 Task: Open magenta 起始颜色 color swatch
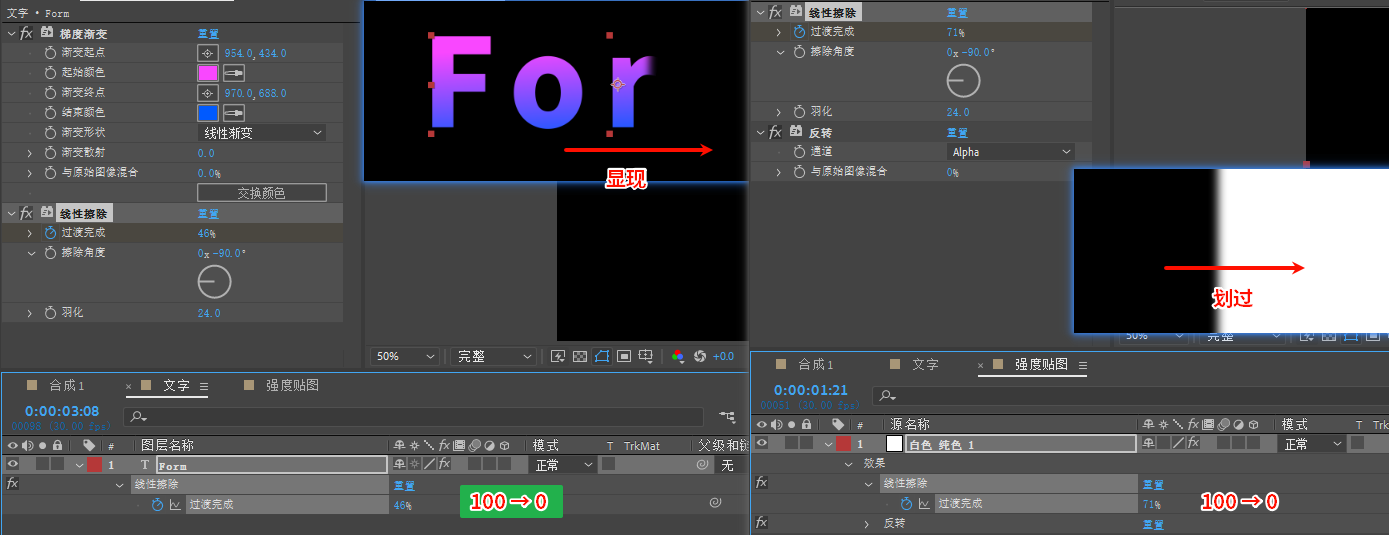click(208, 73)
